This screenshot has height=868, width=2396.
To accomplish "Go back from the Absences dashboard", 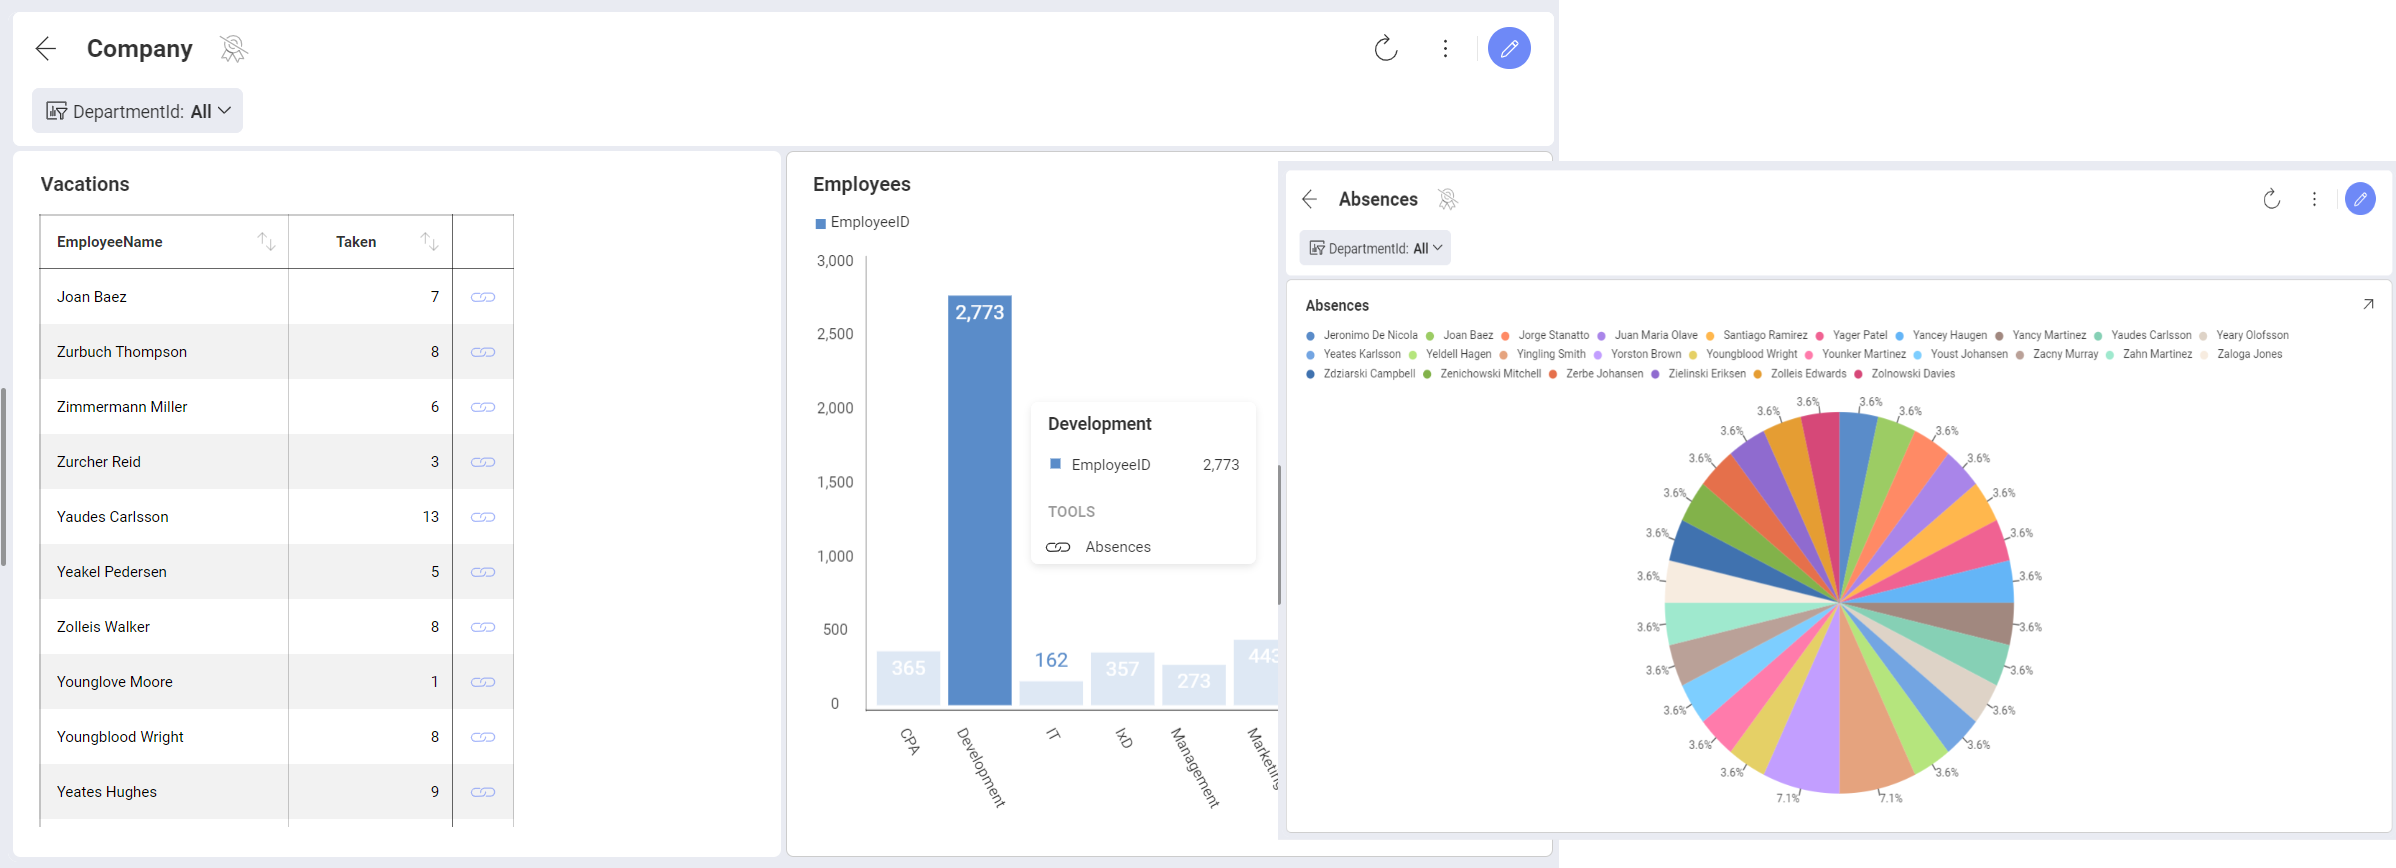I will pyautogui.click(x=1309, y=199).
